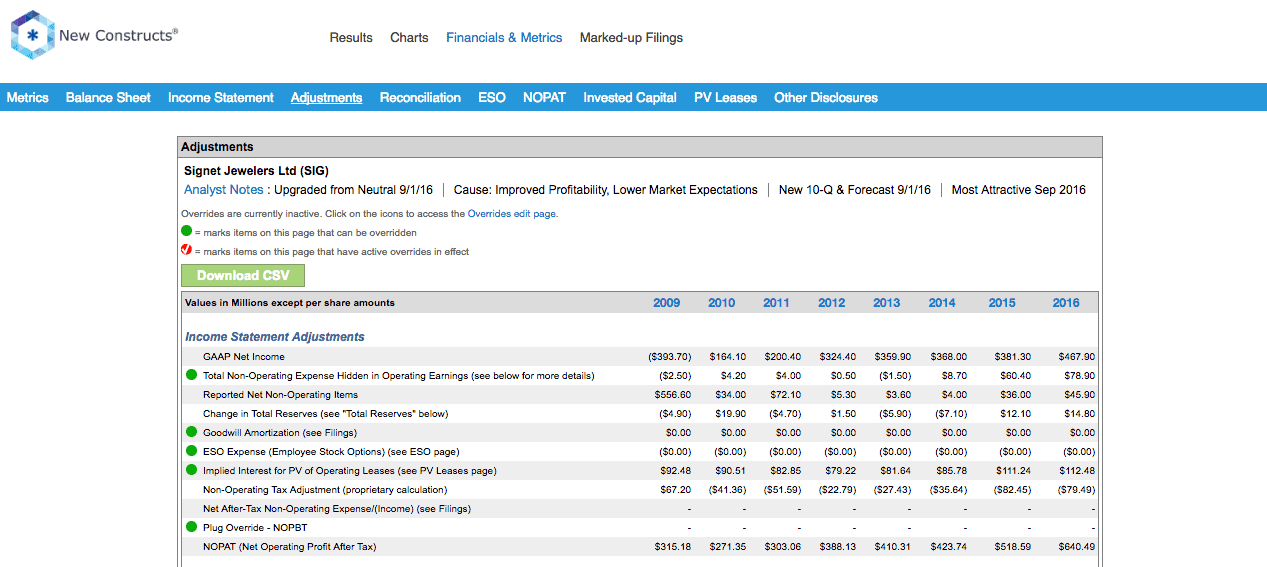The width and height of the screenshot is (1267, 567).
Task: Click the 2011 year column header
Action: 776,303
